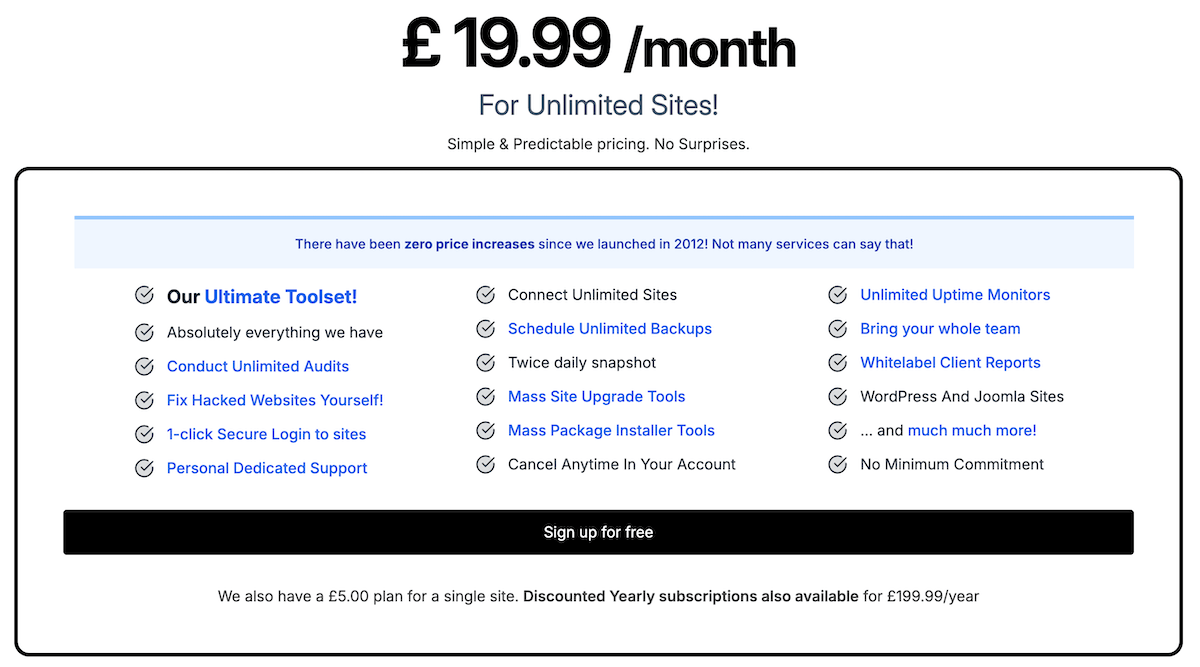Click checkmark icon beside WordPress And Joomla Sites
Screen dimensions: 1200x667
point(838,397)
